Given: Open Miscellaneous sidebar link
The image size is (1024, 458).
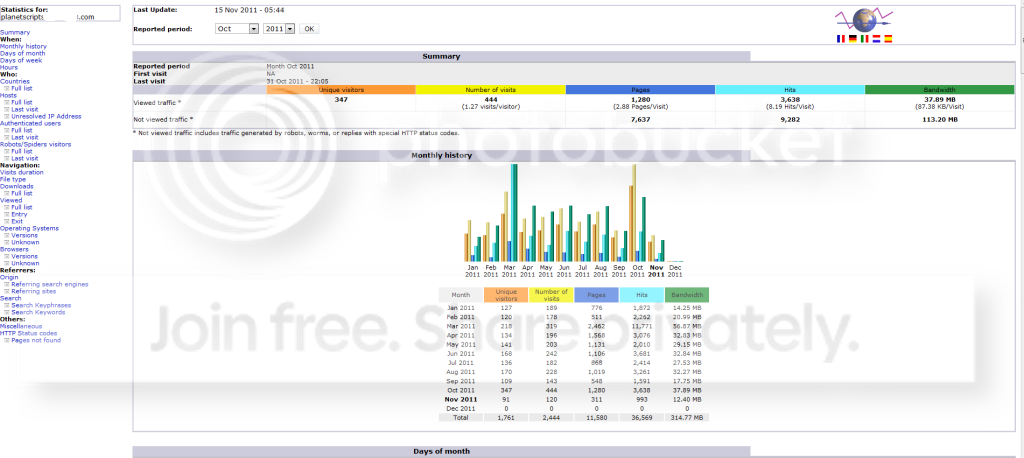Looking at the screenshot, I should pos(21,326).
